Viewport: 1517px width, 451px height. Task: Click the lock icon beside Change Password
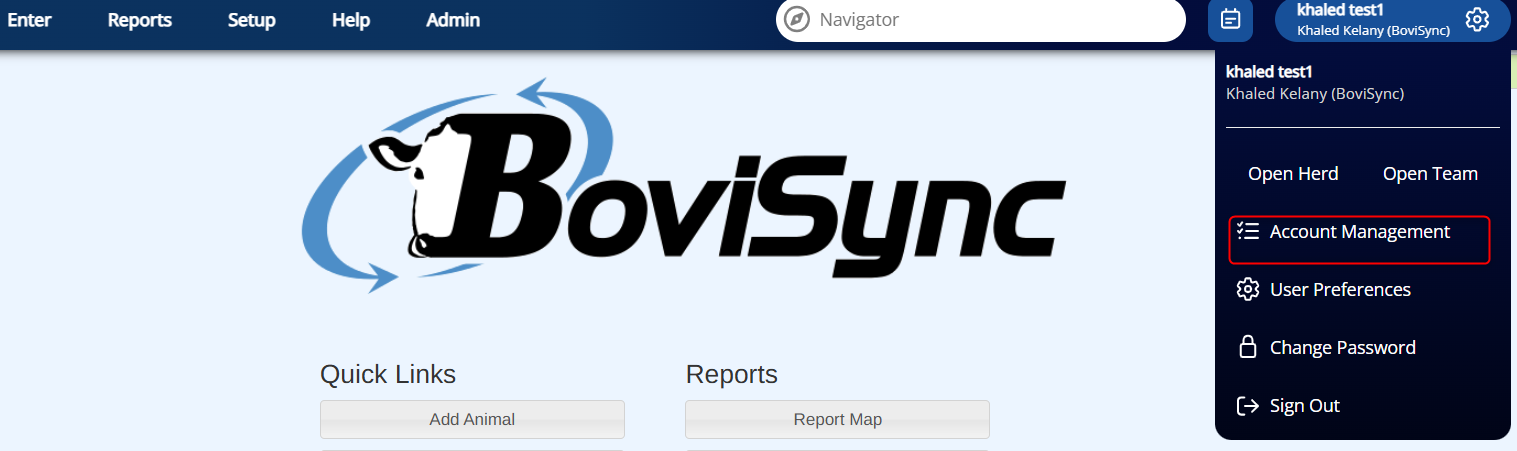(x=1247, y=347)
